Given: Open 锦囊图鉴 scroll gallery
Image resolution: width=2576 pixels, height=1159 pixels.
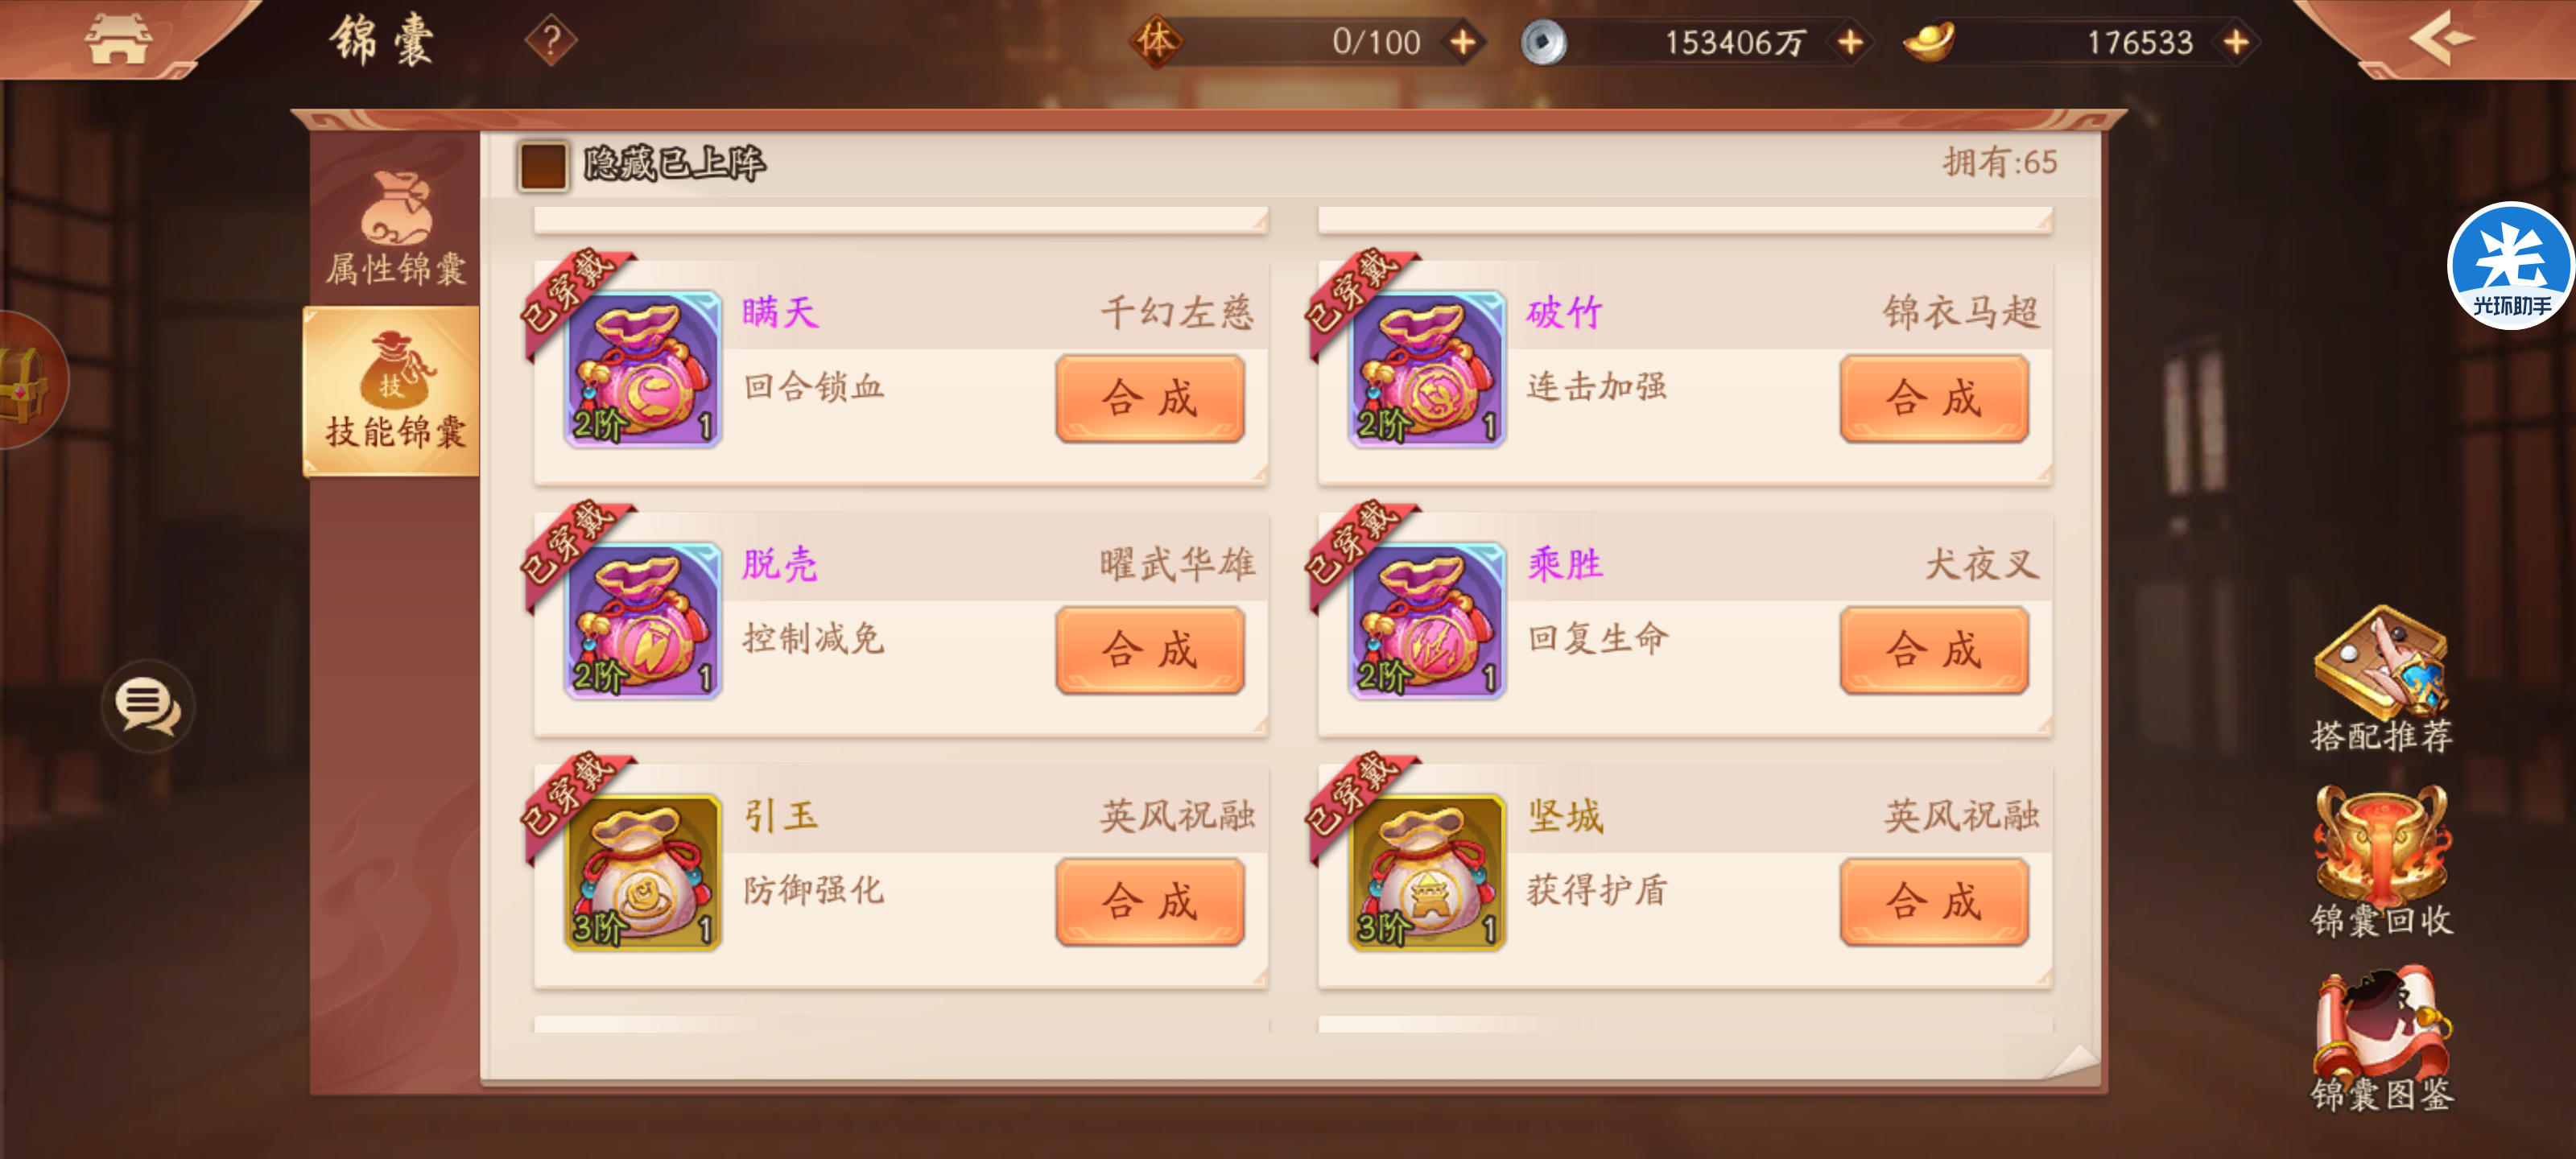Looking at the screenshot, I should tap(2382, 1040).
